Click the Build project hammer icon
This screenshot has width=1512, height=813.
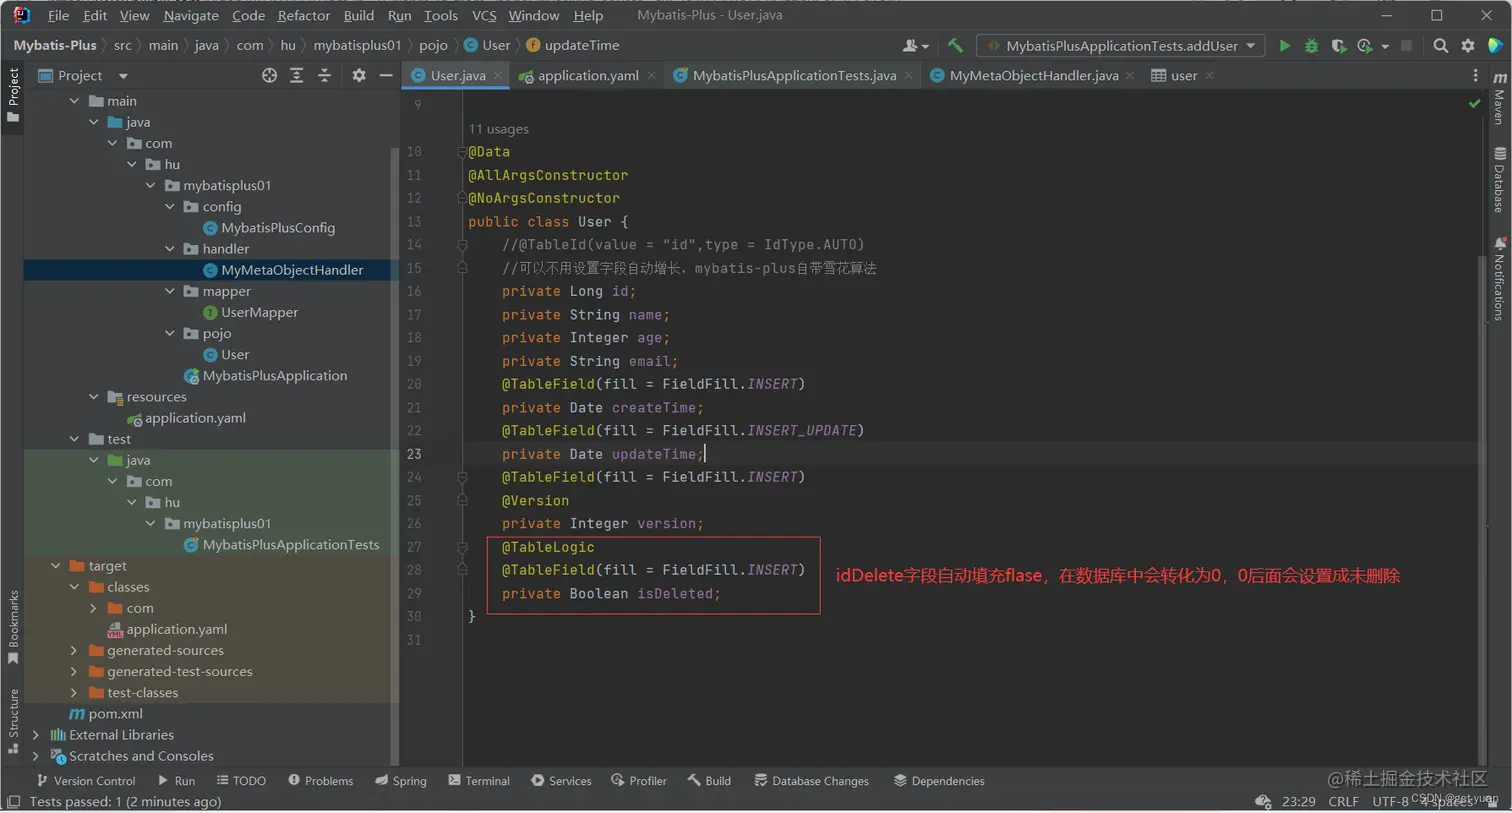(x=955, y=46)
